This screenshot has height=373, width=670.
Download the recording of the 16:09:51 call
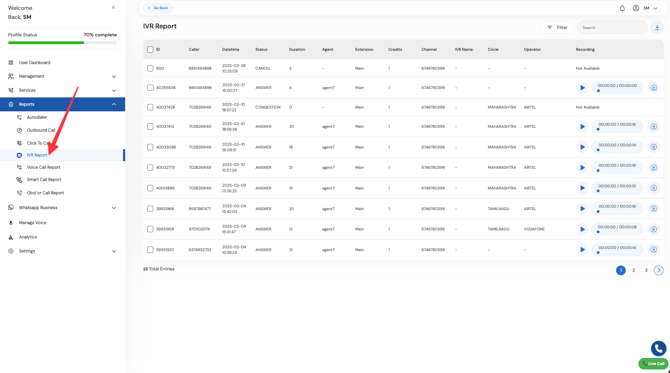click(x=653, y=147)
